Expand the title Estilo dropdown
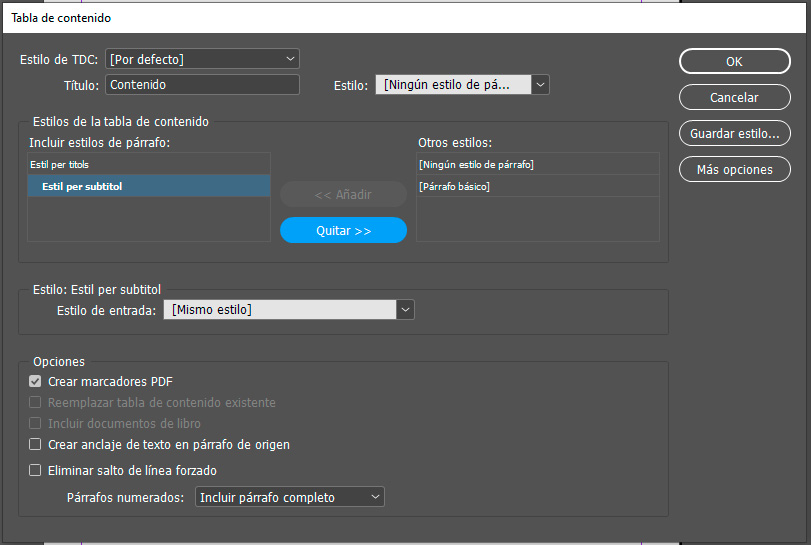 [462, 85]
